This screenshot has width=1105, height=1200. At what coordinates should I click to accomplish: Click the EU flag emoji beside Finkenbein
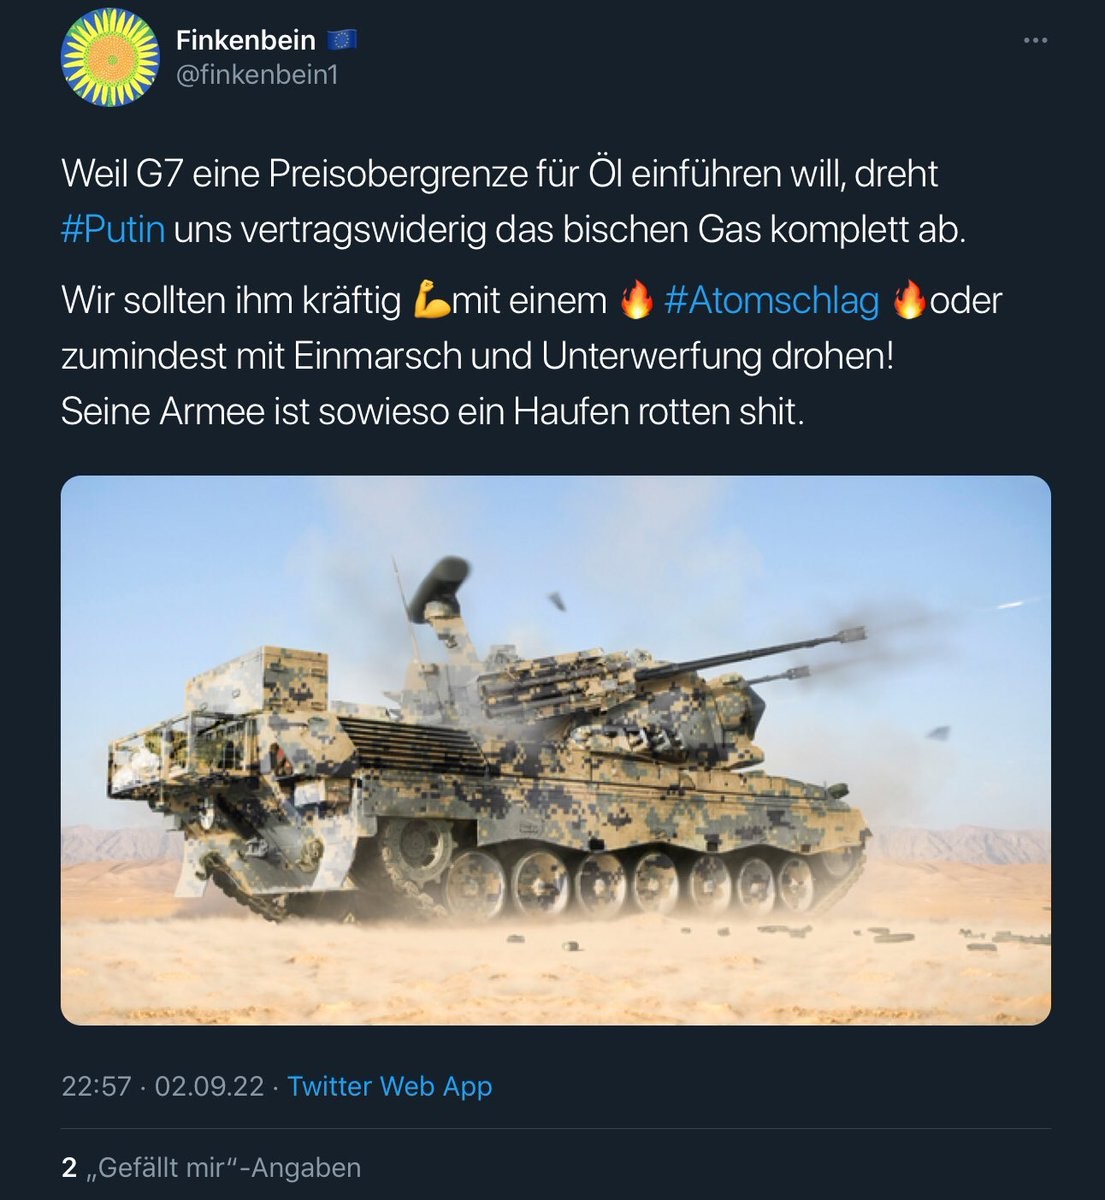pos(342,40)
